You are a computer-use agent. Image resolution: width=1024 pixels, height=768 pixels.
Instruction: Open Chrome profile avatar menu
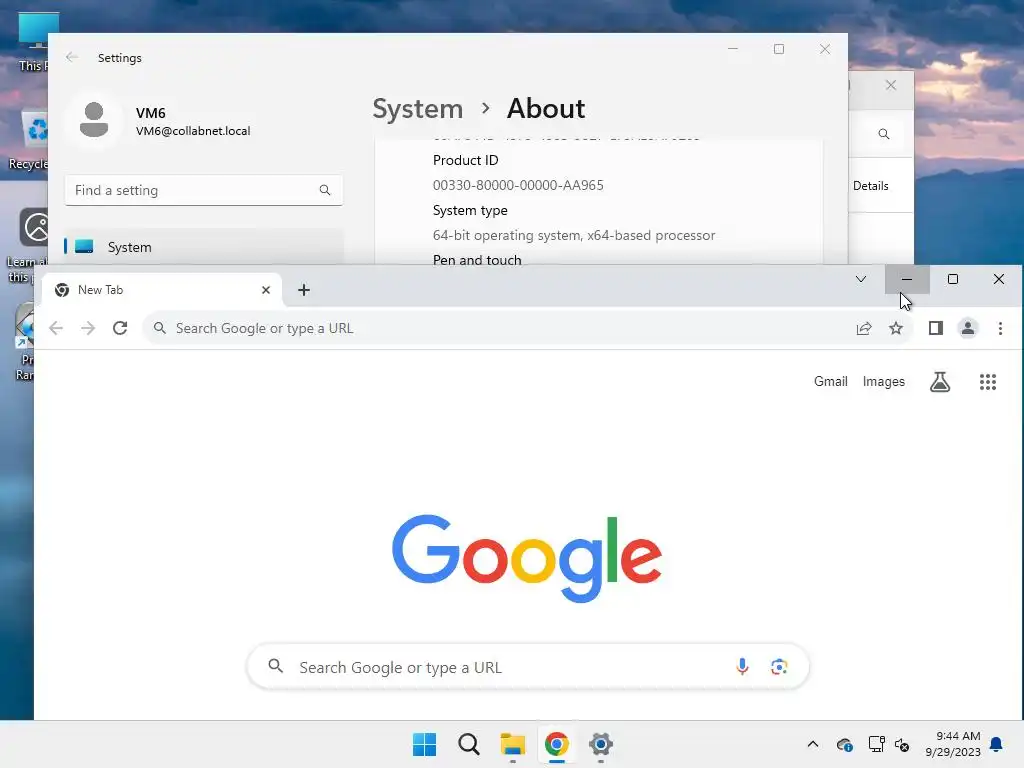point(968,328)
